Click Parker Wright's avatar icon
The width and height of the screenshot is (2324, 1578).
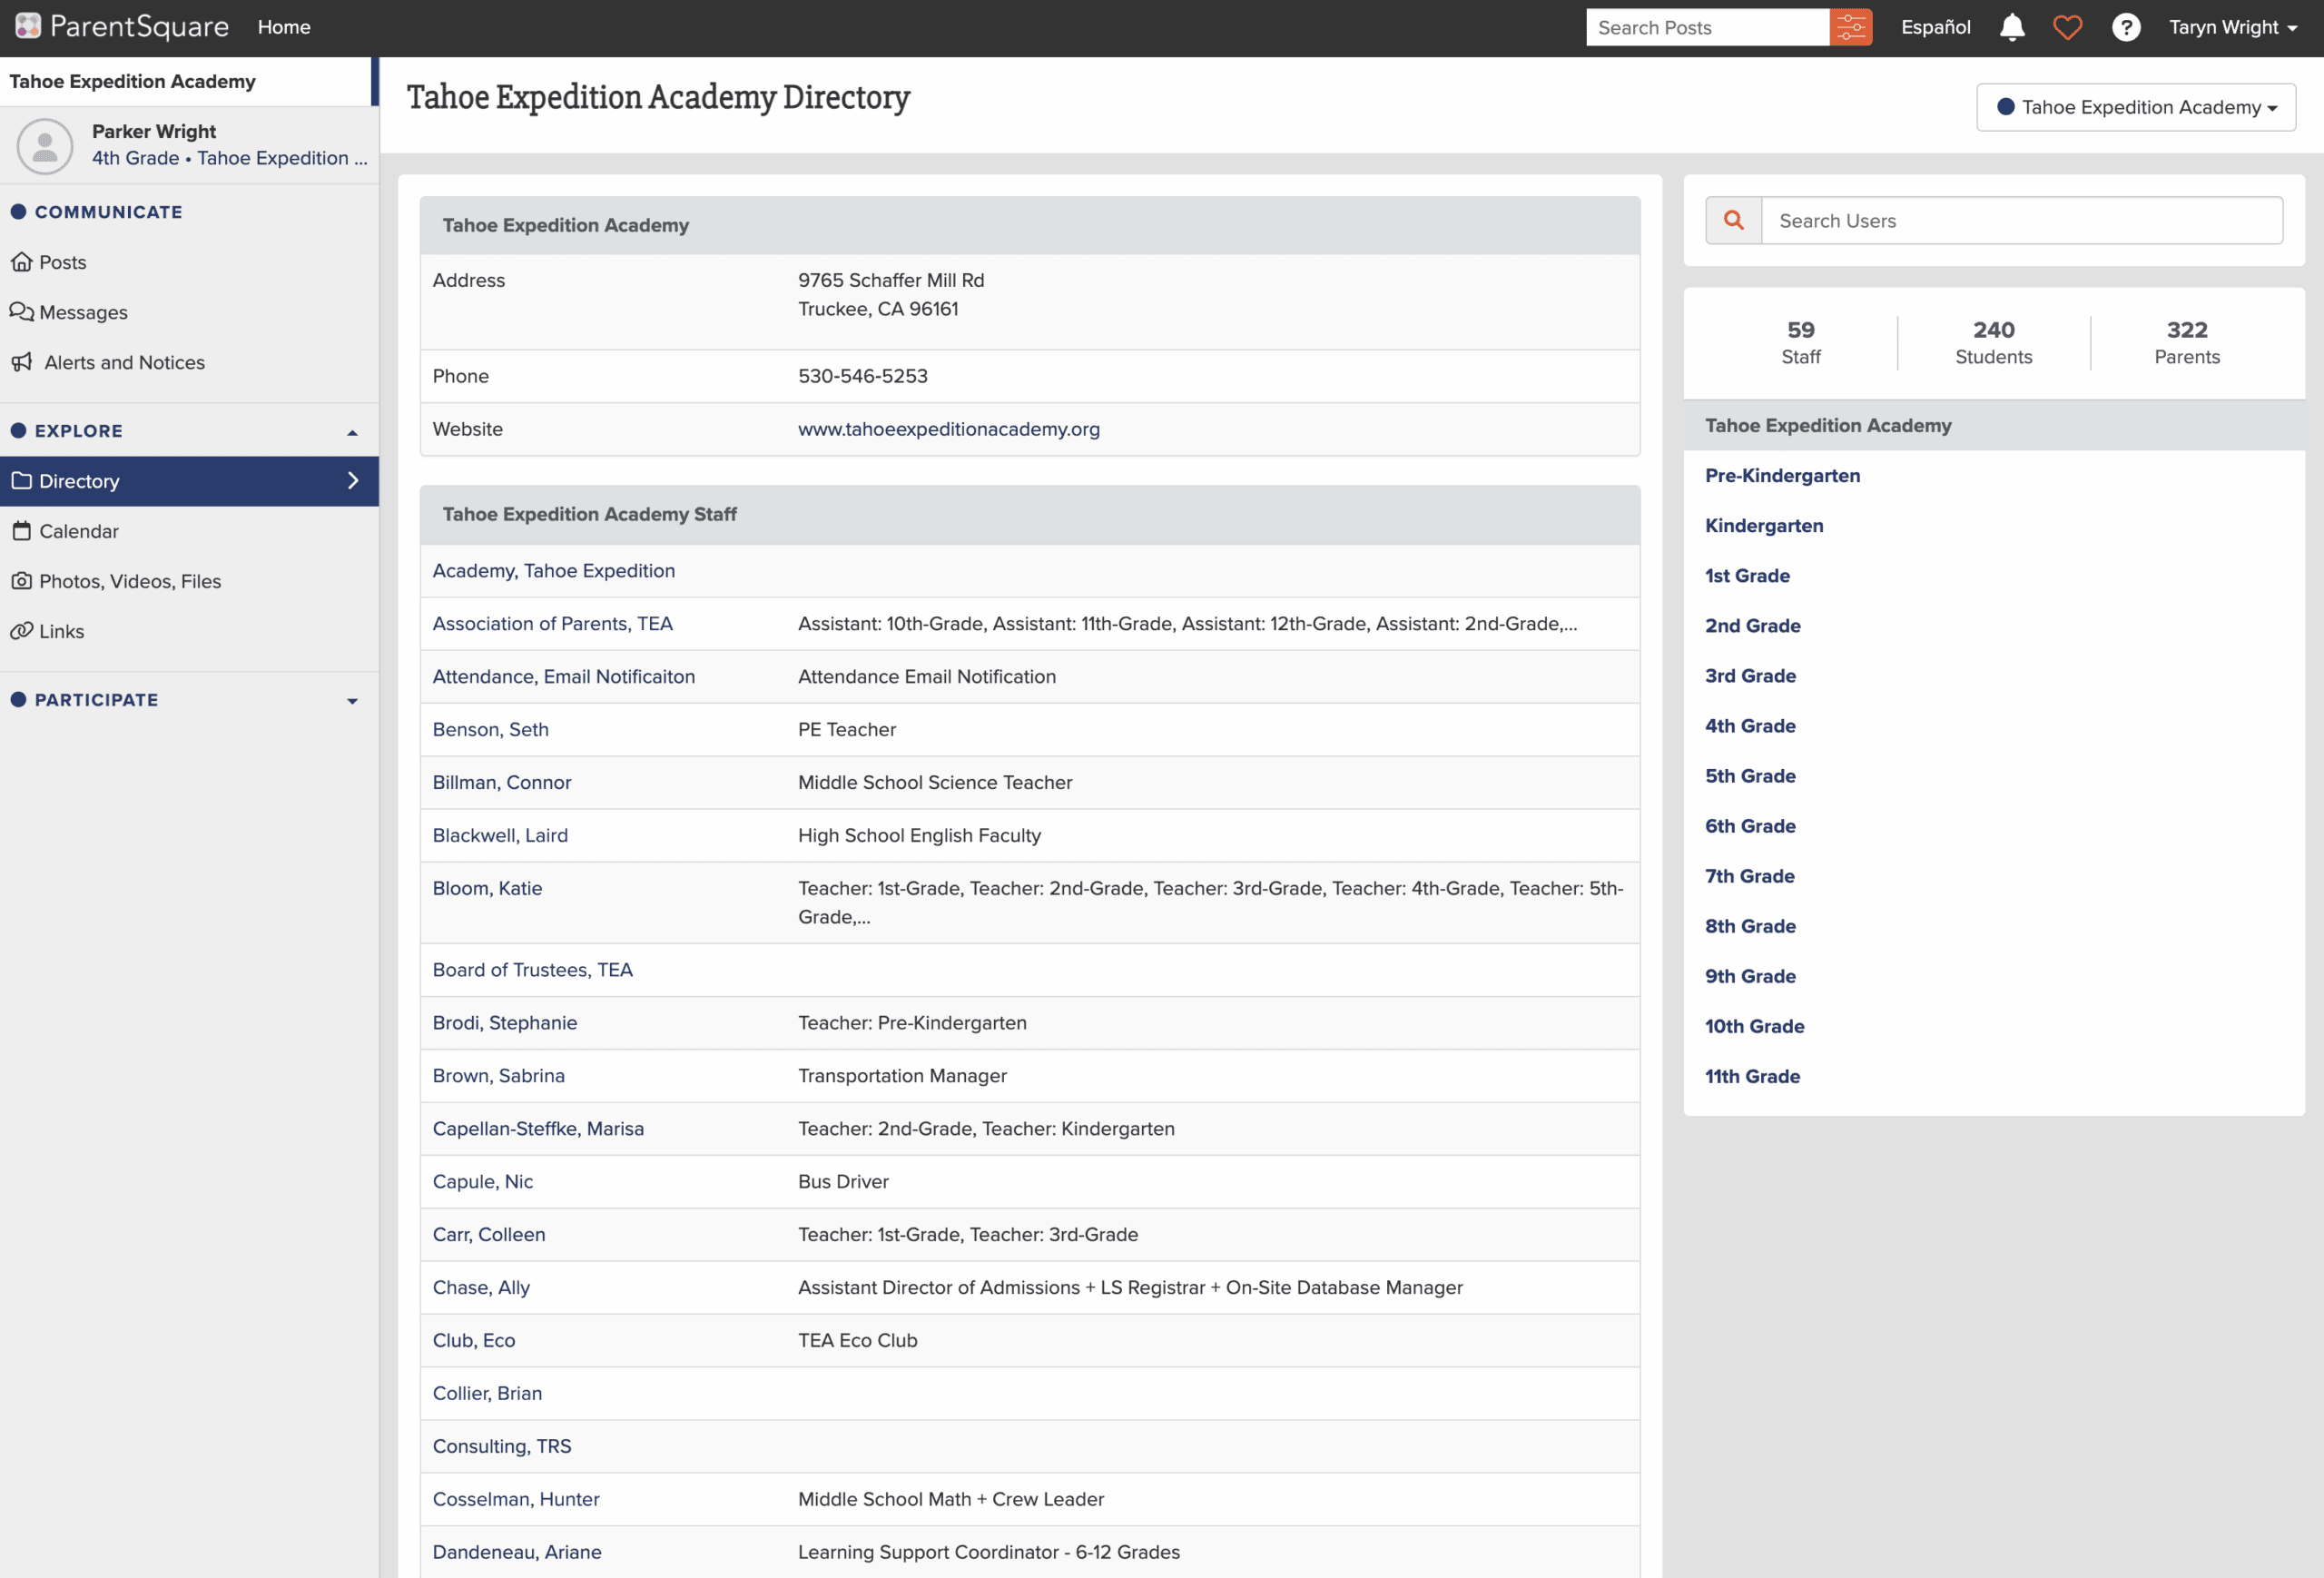click(x=45, y=146)
